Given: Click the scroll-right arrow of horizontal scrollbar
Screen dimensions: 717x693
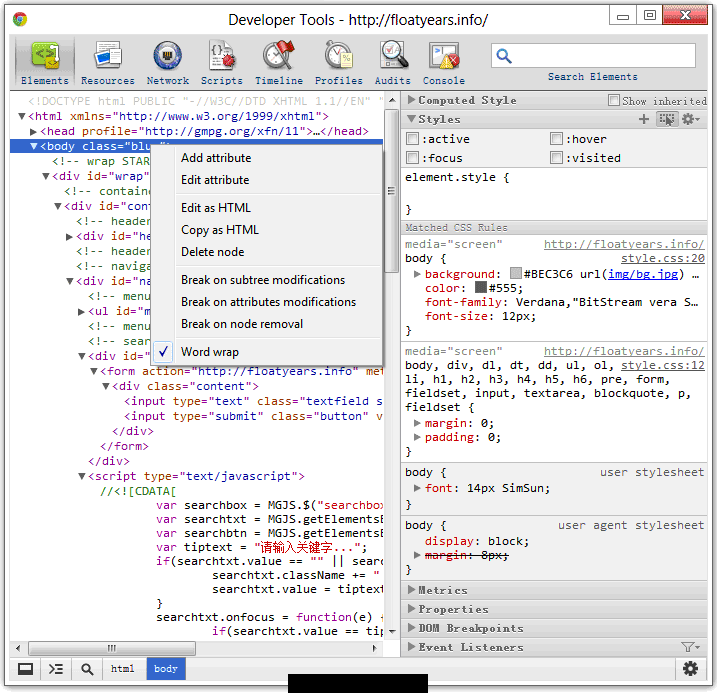Looking at the screenshot, I should [x=375, y=648].
